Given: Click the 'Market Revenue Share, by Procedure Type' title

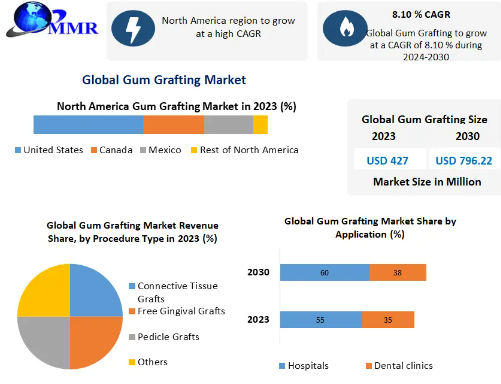Looking at the screenshot, I should [132, 232].
